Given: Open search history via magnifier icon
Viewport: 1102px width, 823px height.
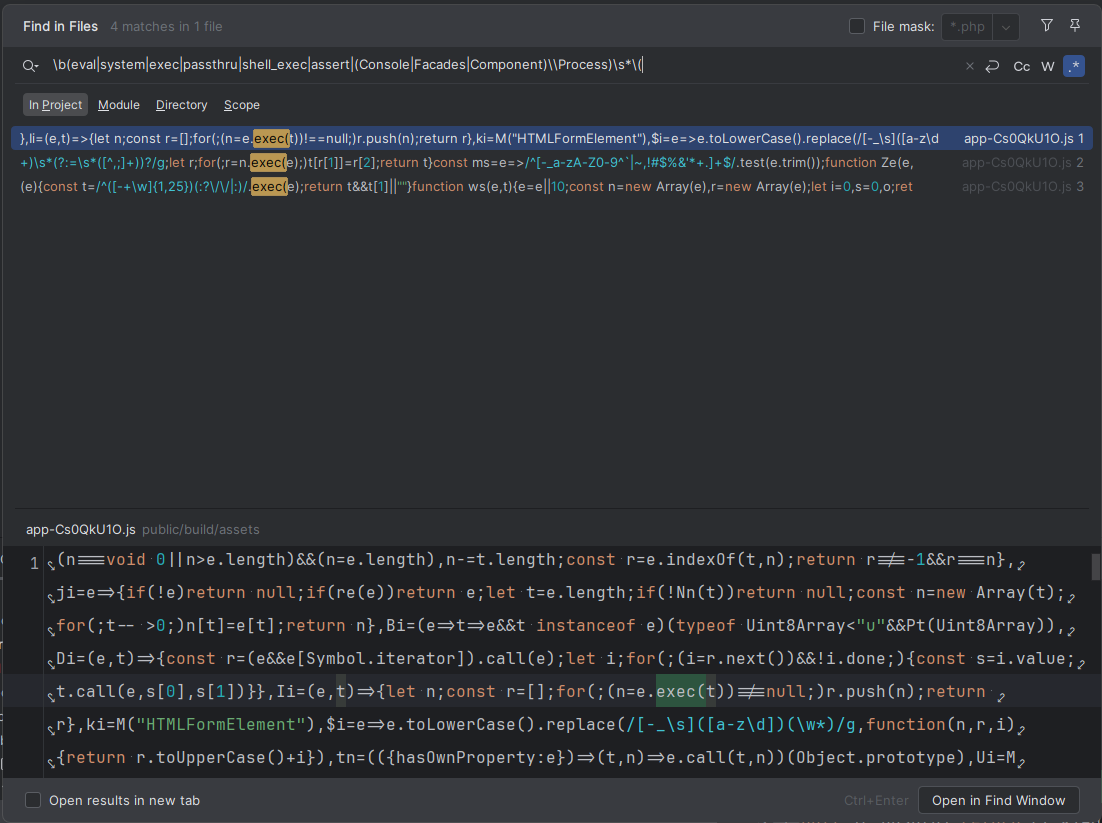Looking at the screenshot, I should (31, 66).
